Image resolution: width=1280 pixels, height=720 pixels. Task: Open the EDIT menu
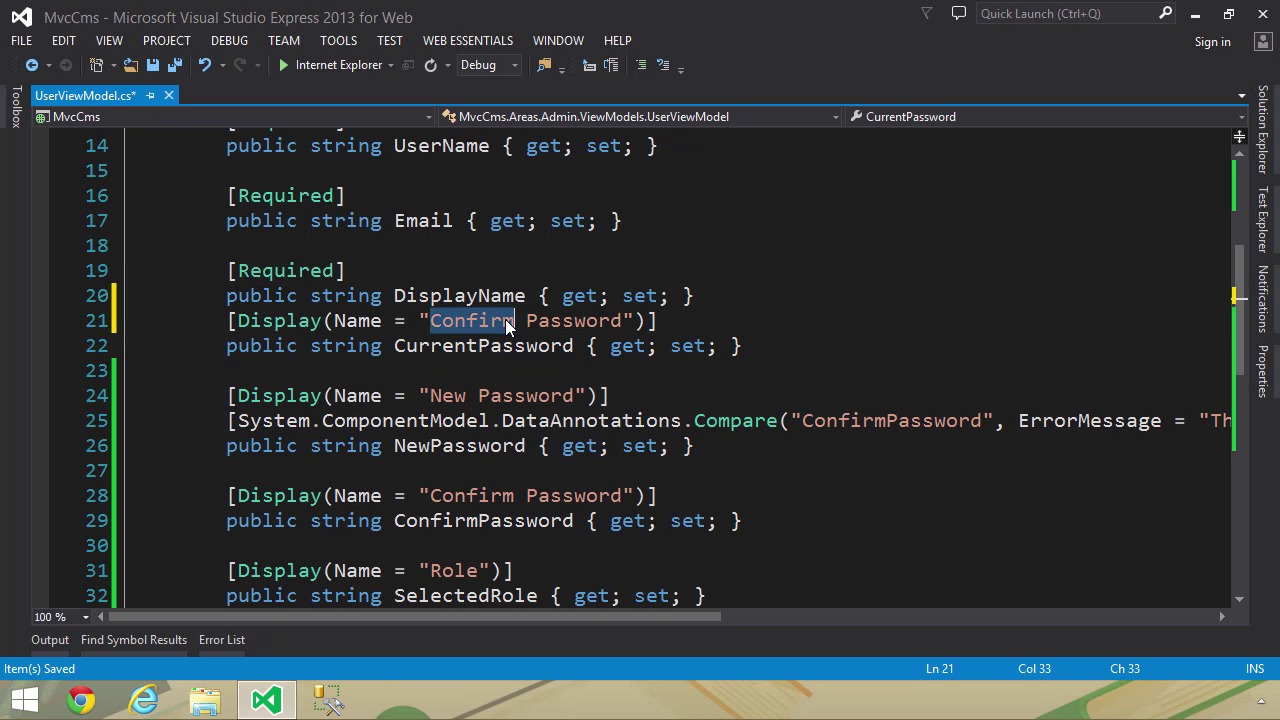pos(63,41)
